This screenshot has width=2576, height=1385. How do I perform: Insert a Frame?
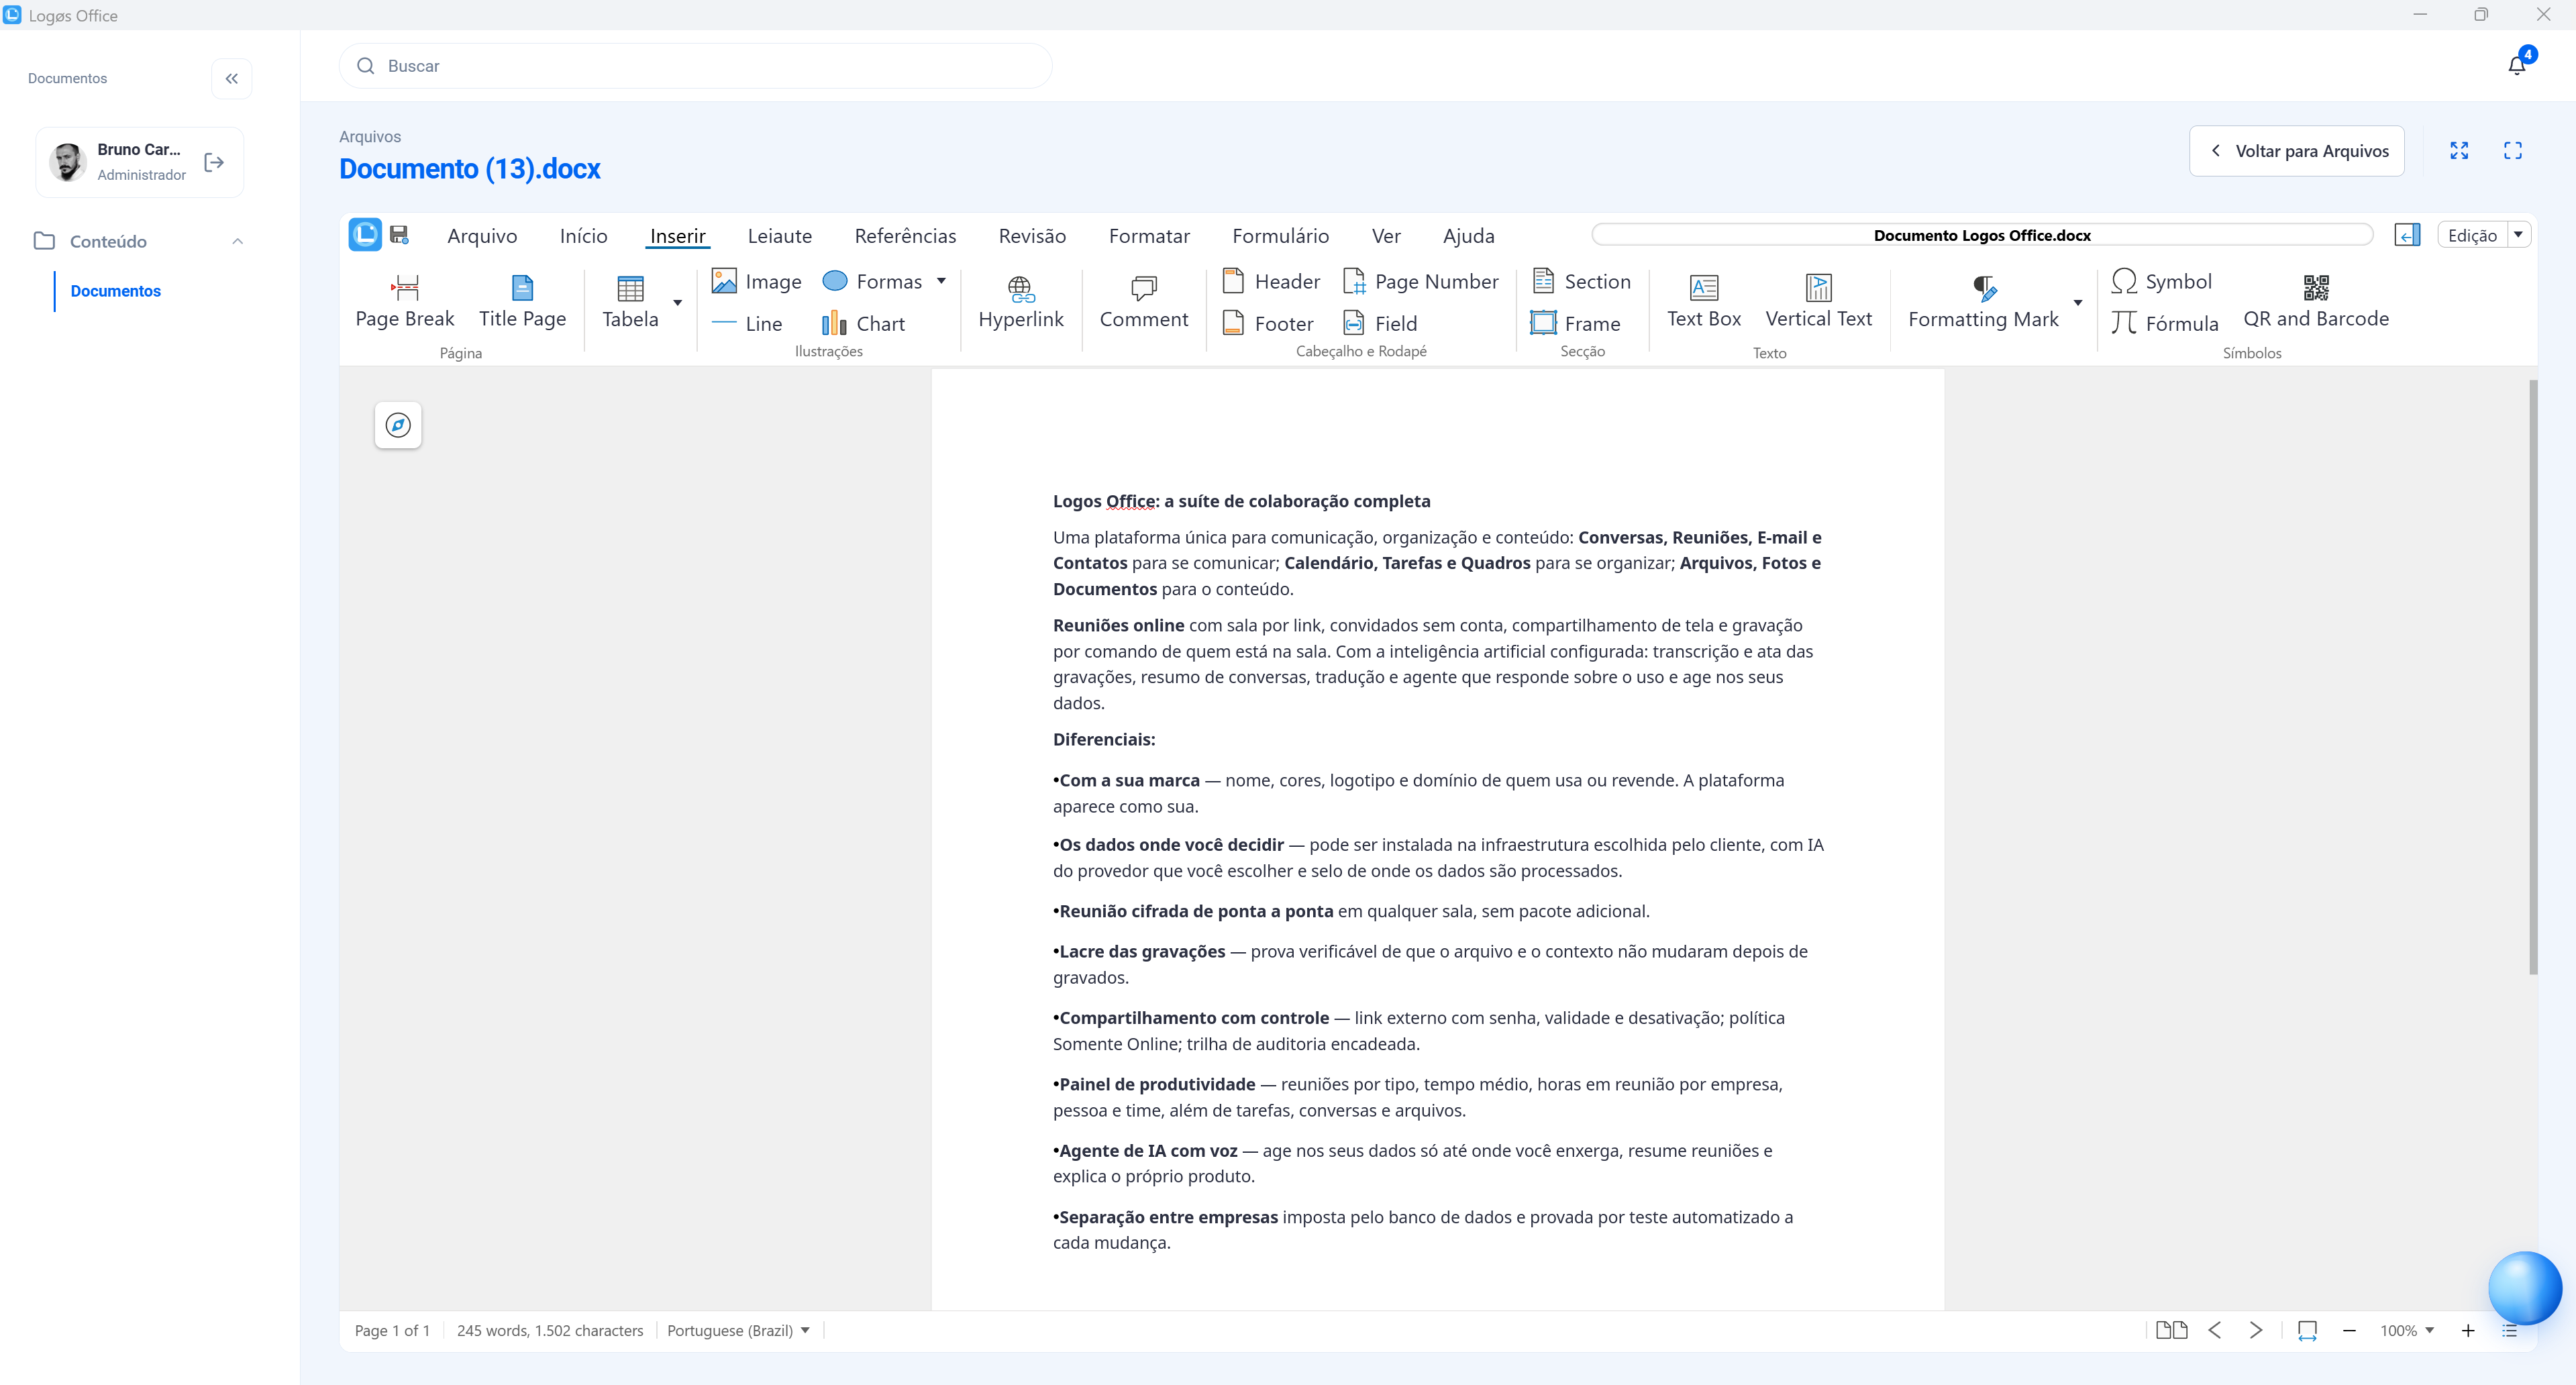[x=1575, y=323]
